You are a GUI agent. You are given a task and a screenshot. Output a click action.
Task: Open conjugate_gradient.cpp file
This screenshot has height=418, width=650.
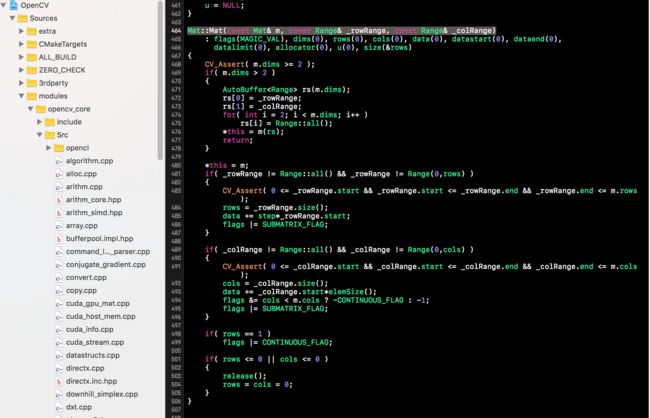pos(106,265)
